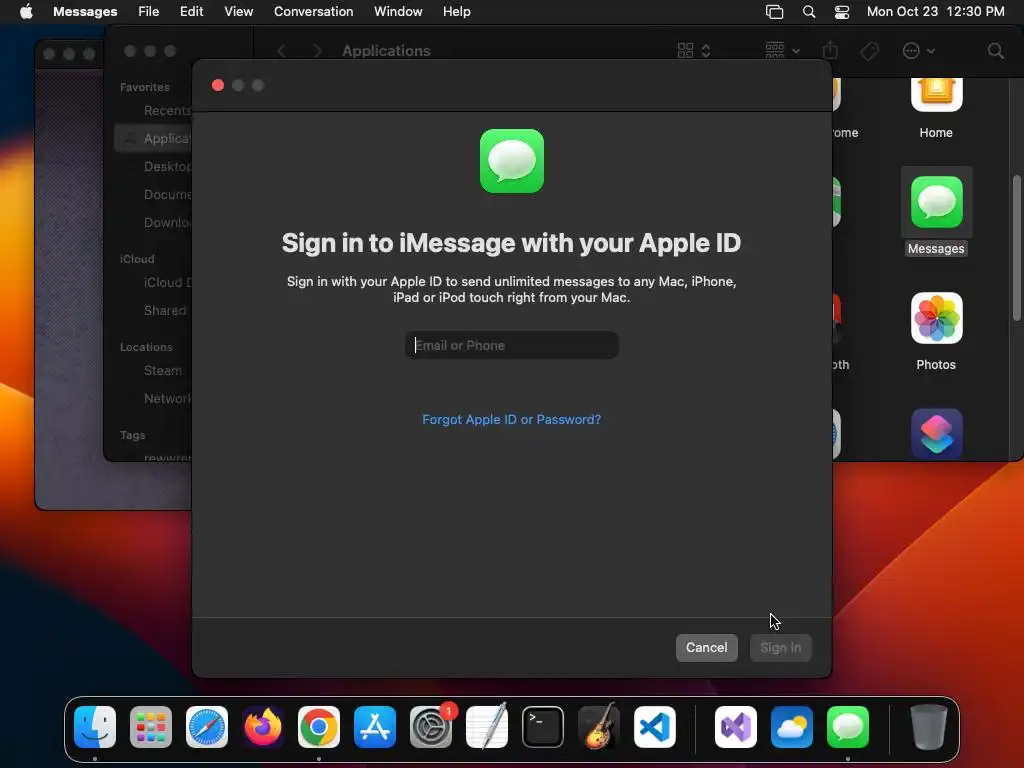The image size is (1024, 768).
Task: Launch Visual Studio Code from the Dock
Action: point(655,727)
